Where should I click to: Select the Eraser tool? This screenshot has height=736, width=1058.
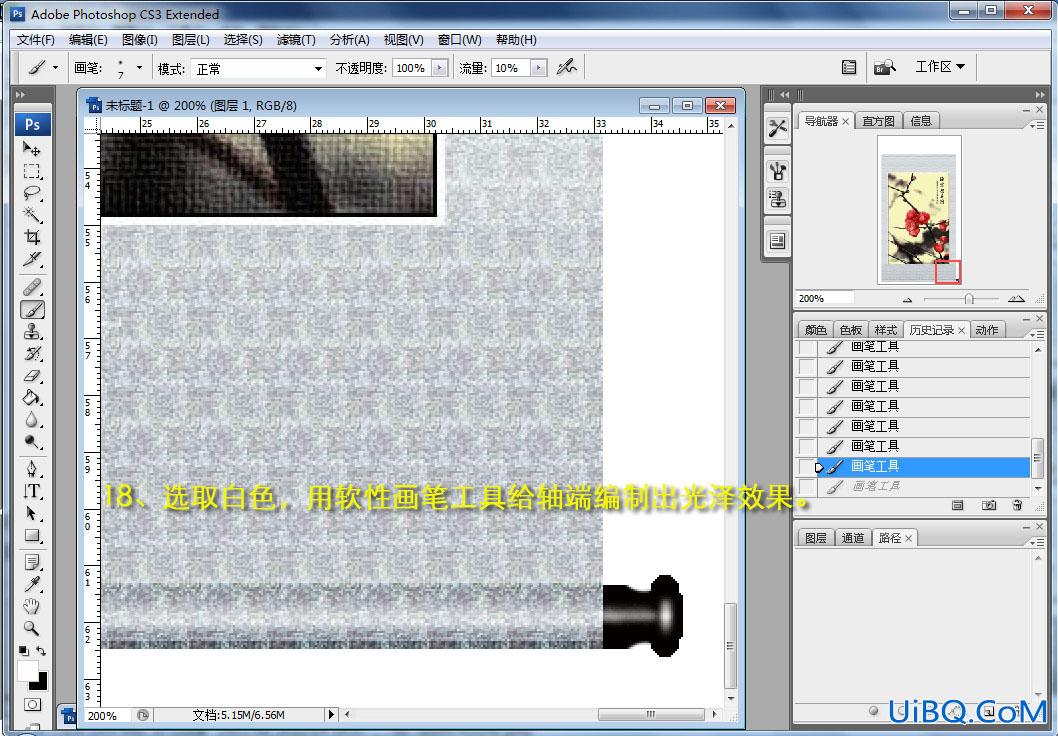32,376
